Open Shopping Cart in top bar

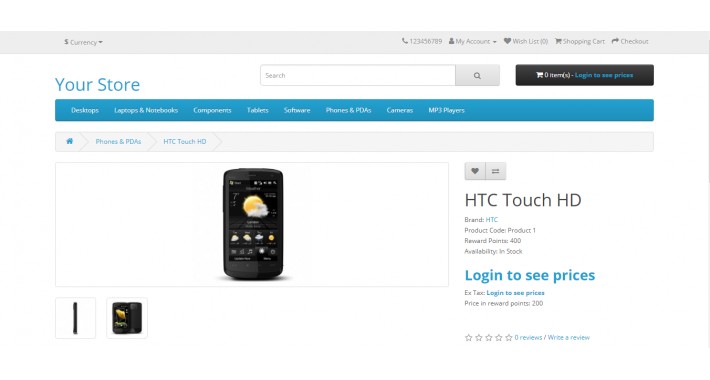pos(580,41)
